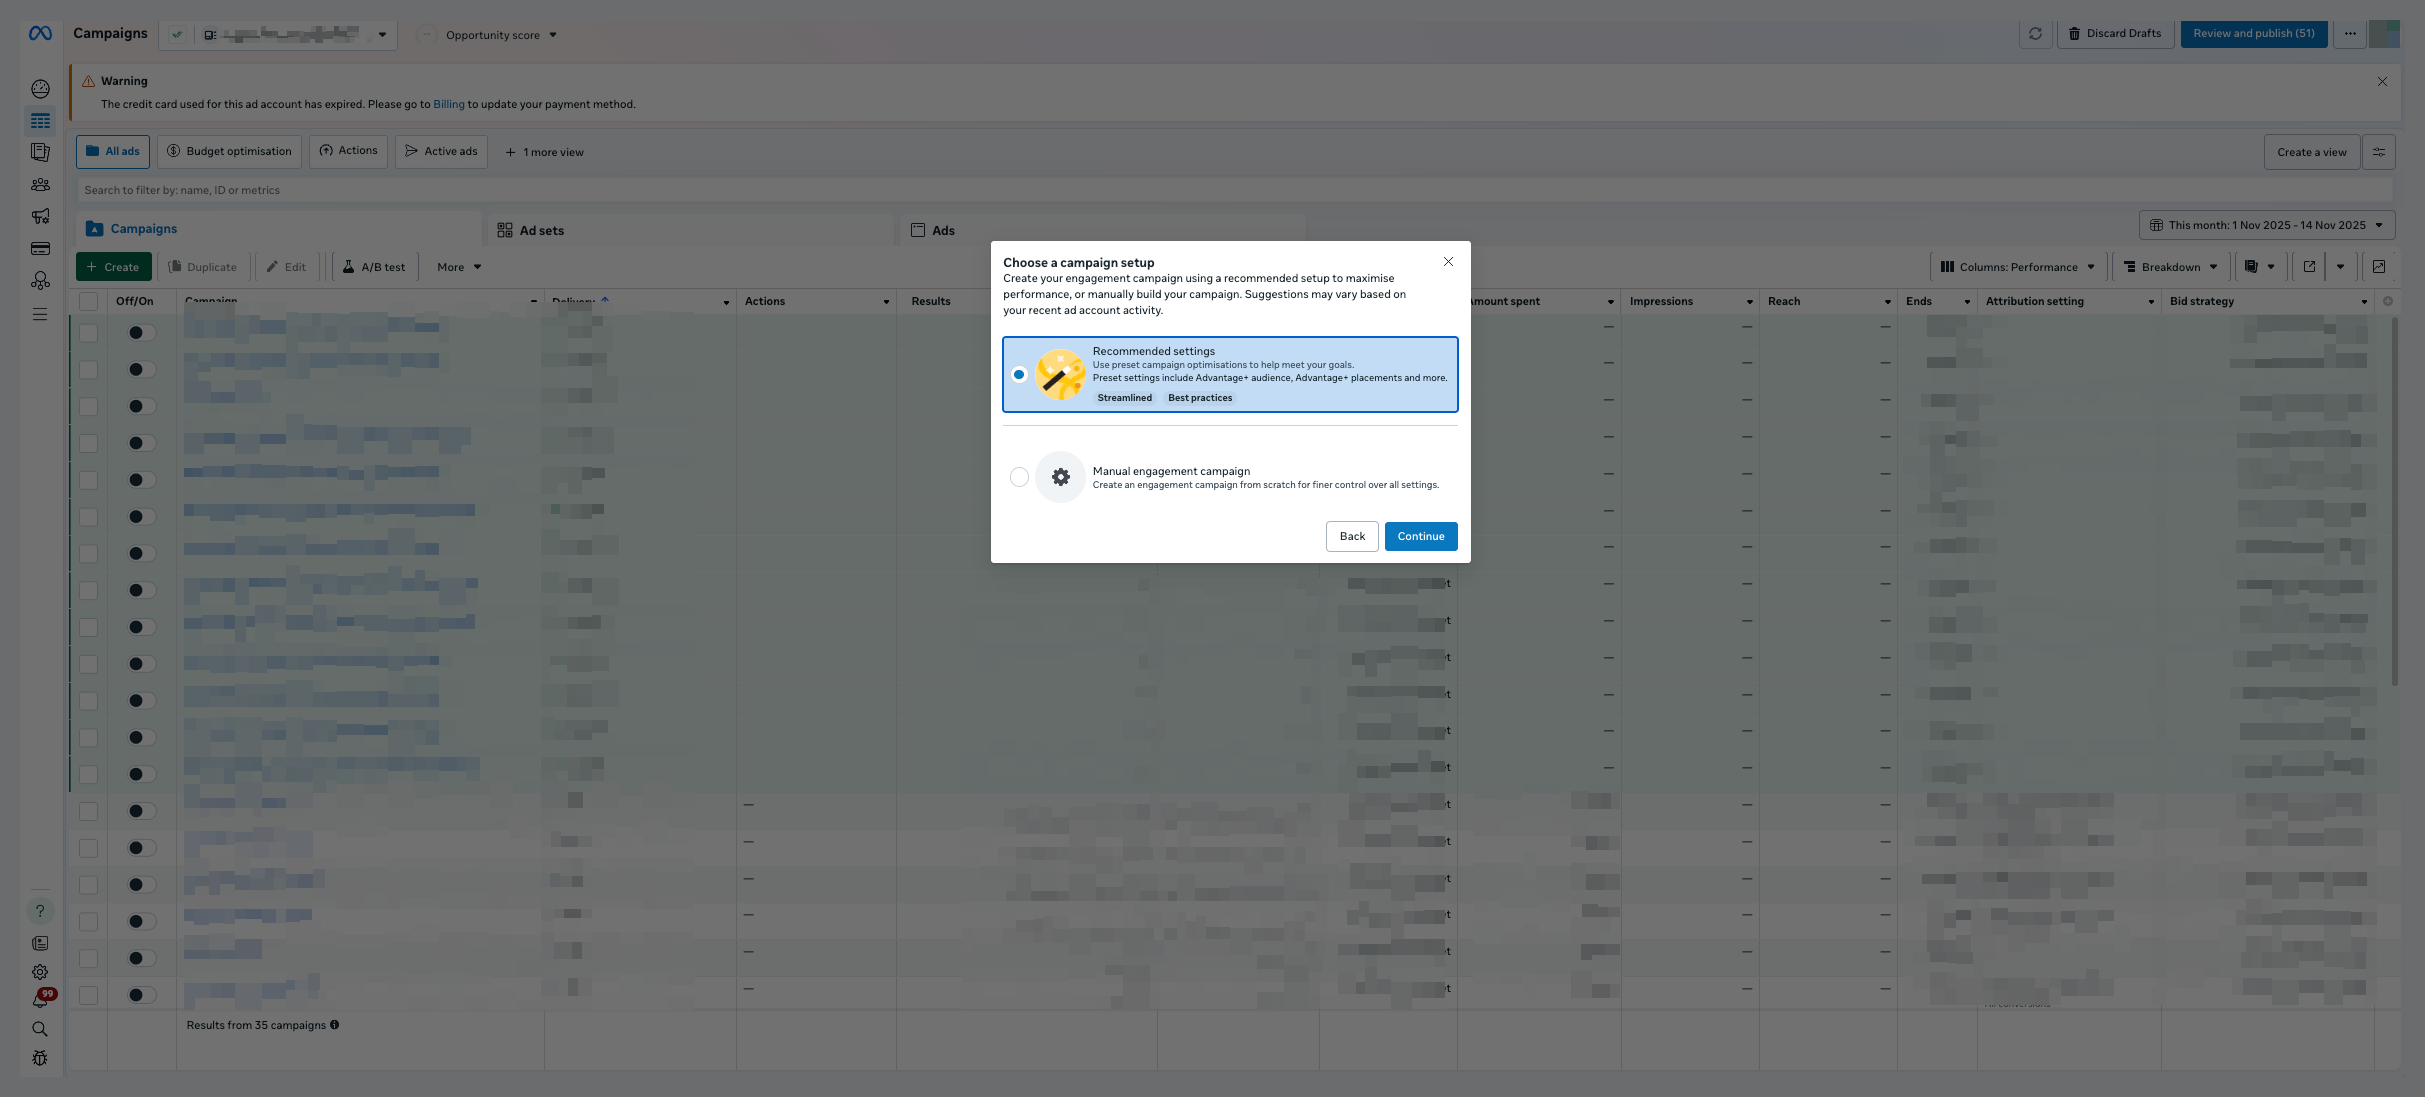Viewport: 2425px width, 1097px height.
Task: Select the Manual engagement campaign radio button
Action: click(x=1019, y=477)
